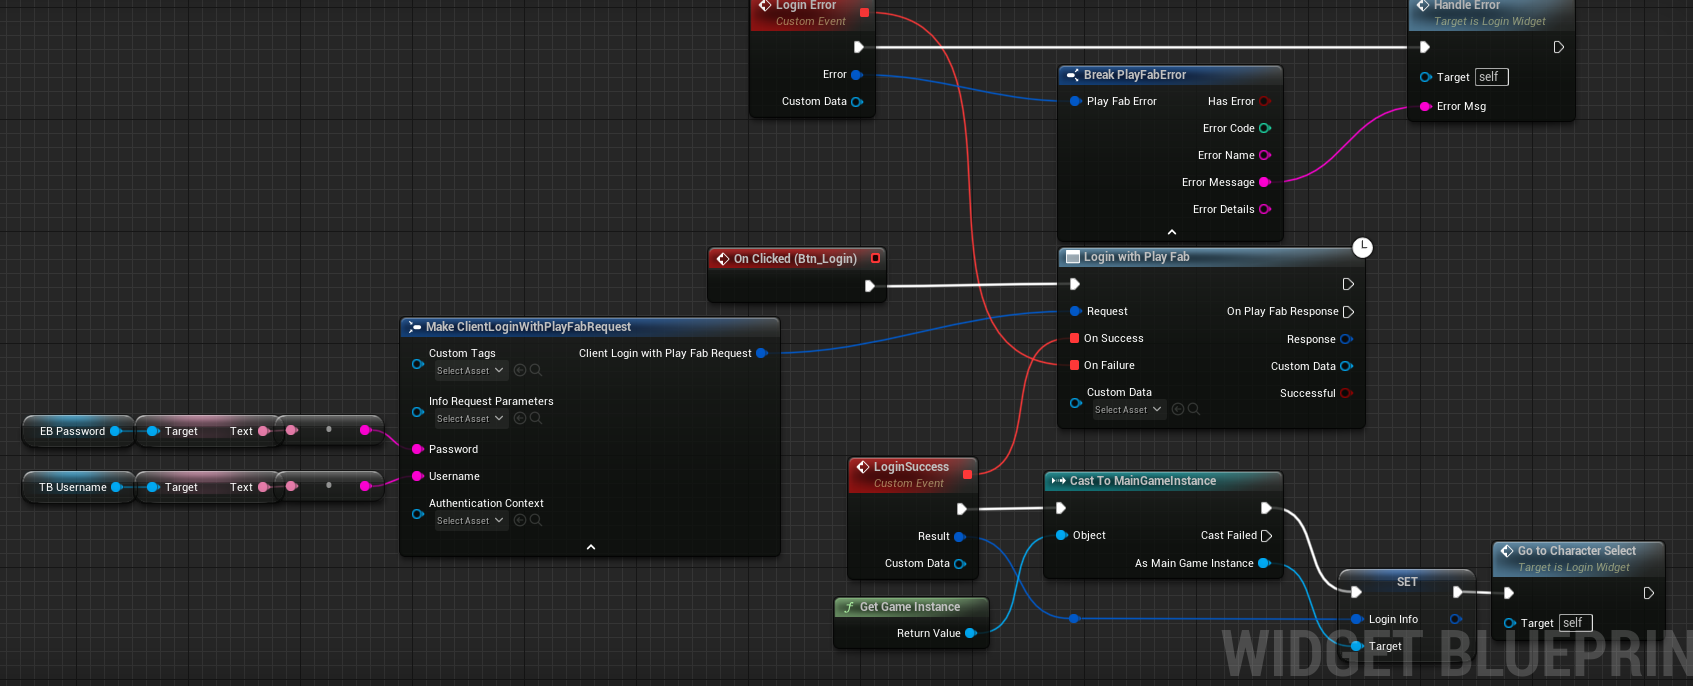The height and width of the screenshot is (686, 1693).
Task: Click the EB Password variable node
Action: (x=72, y=431)
